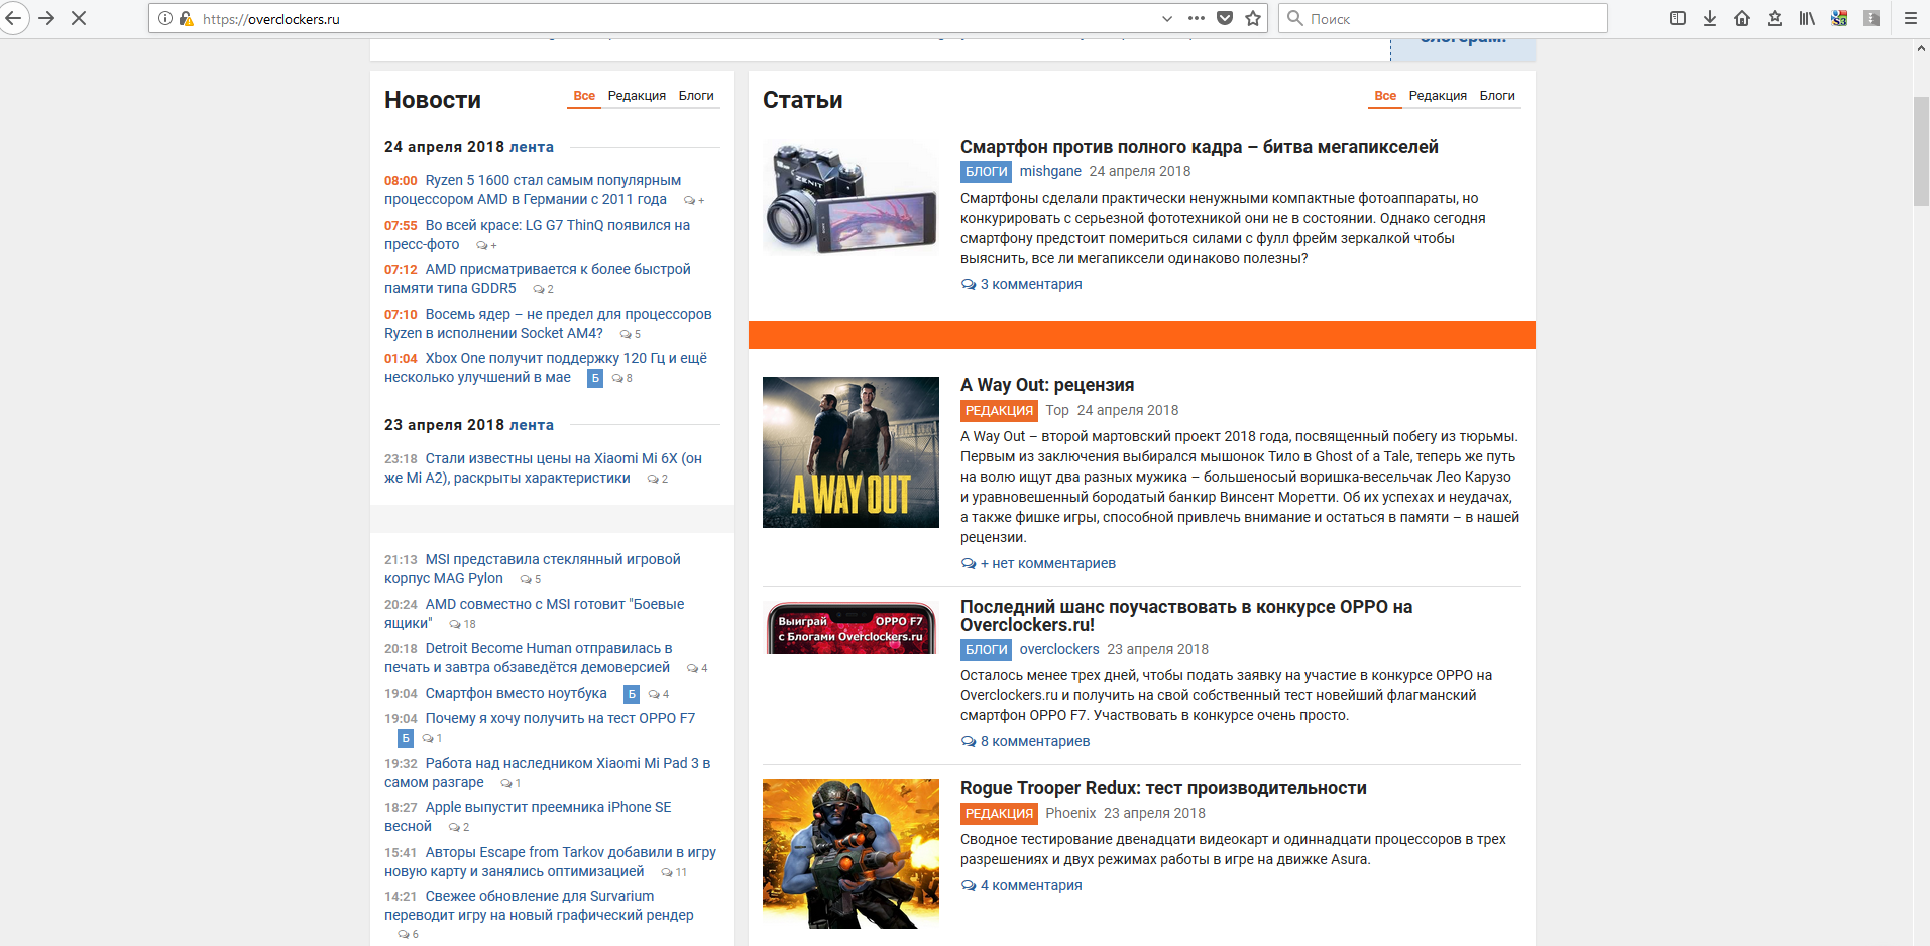Open article A Way Out: рецензия
Viewport: 1930px width, 946px height.
coord(1047,385)
